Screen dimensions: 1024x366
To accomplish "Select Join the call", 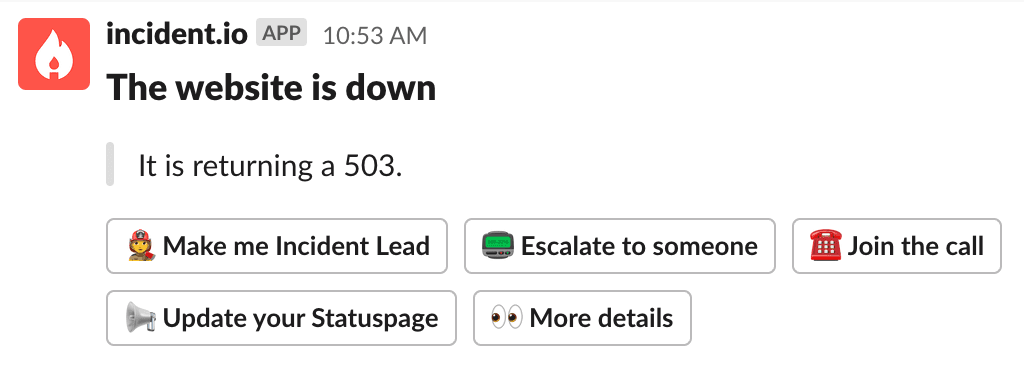I will (x=897, y=246).
